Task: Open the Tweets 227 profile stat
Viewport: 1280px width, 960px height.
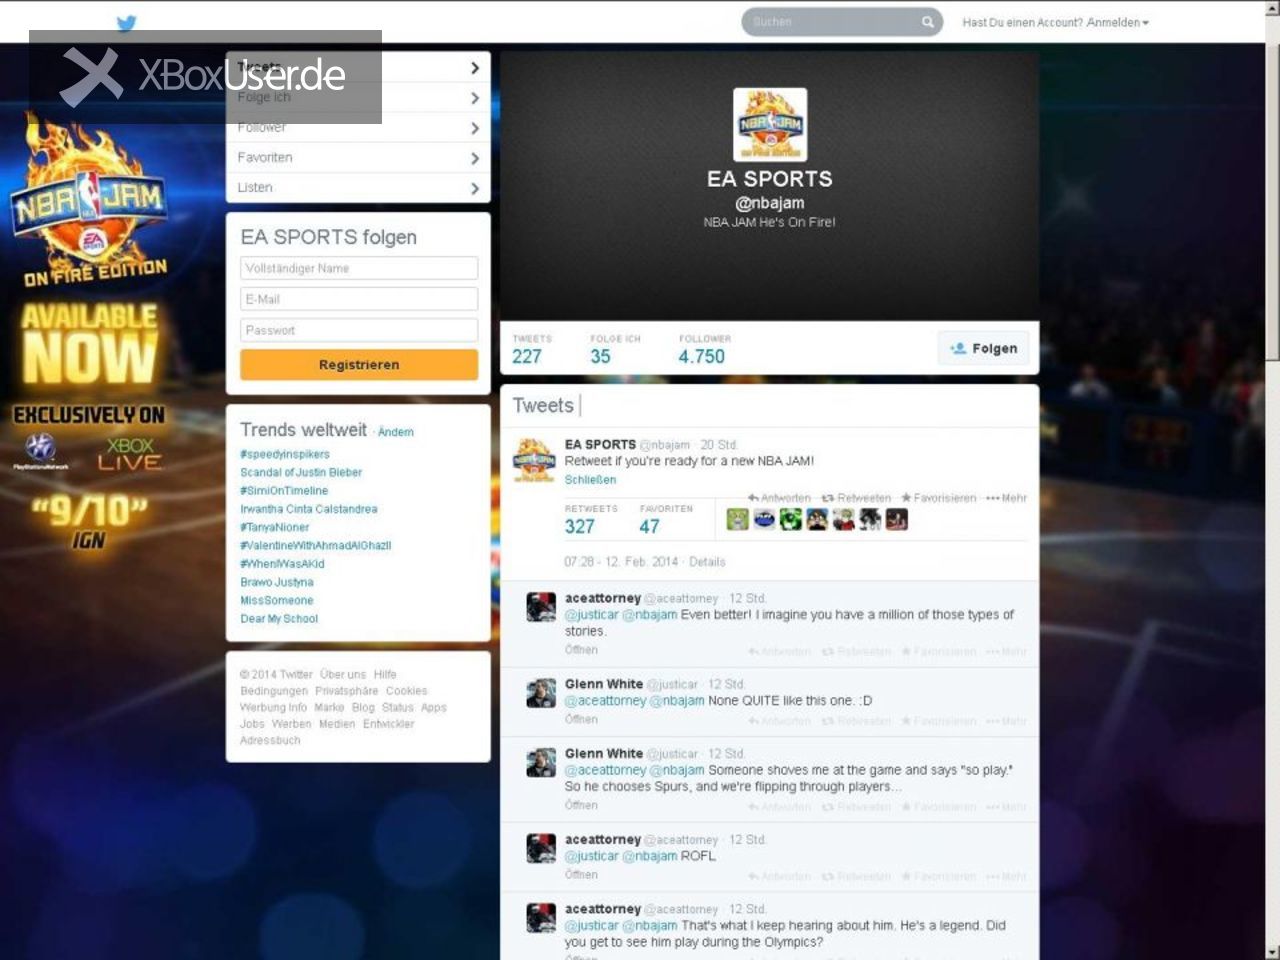Action: 532,349
